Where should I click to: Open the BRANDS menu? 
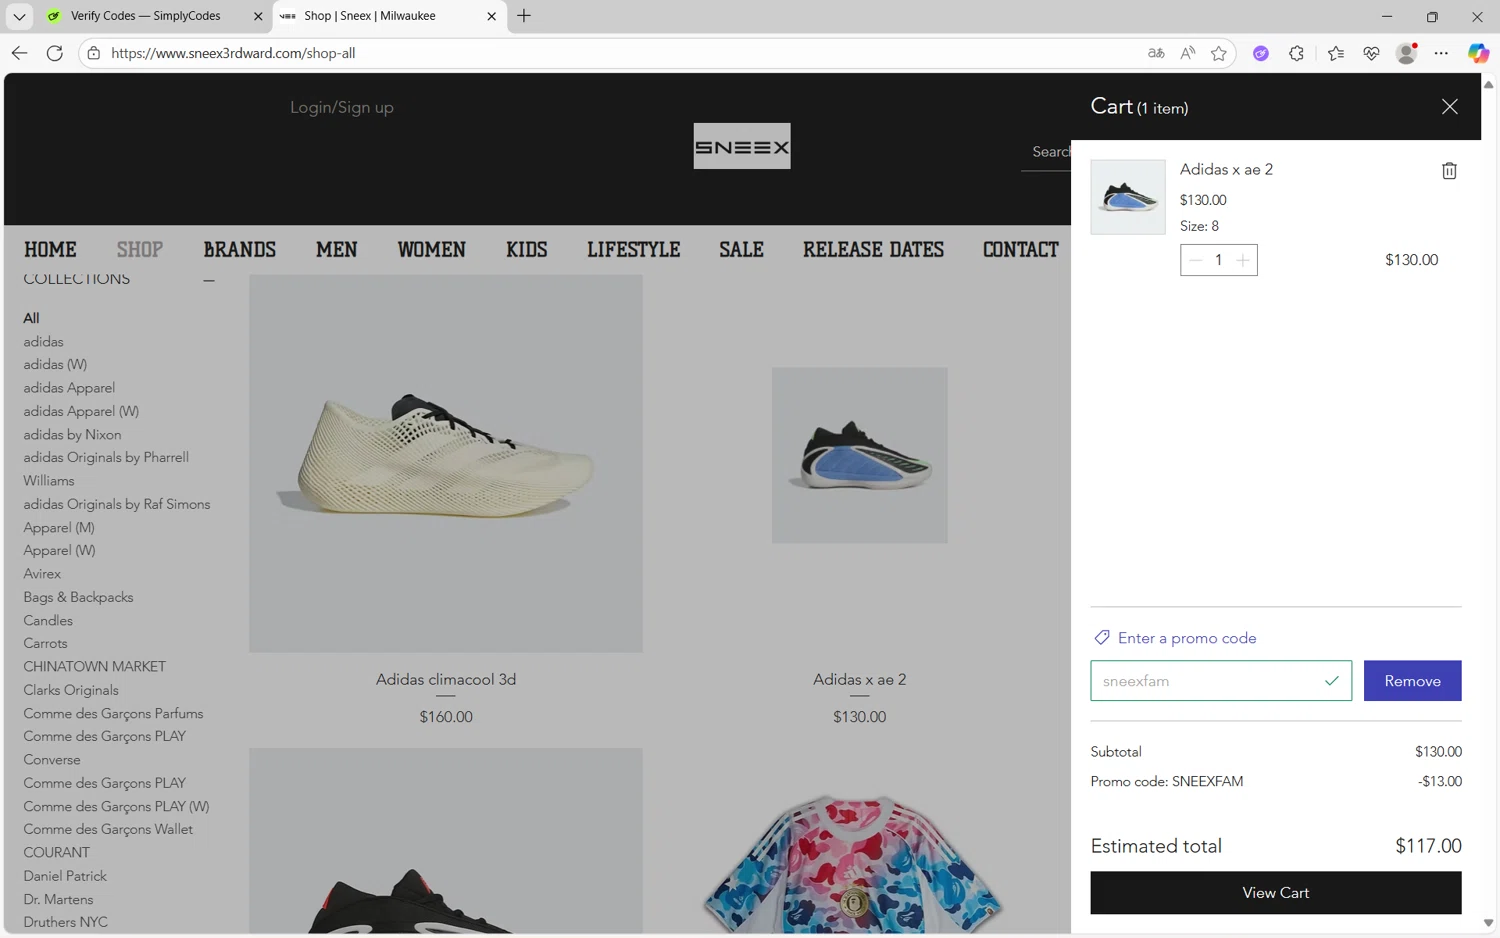tap(240, 249)
